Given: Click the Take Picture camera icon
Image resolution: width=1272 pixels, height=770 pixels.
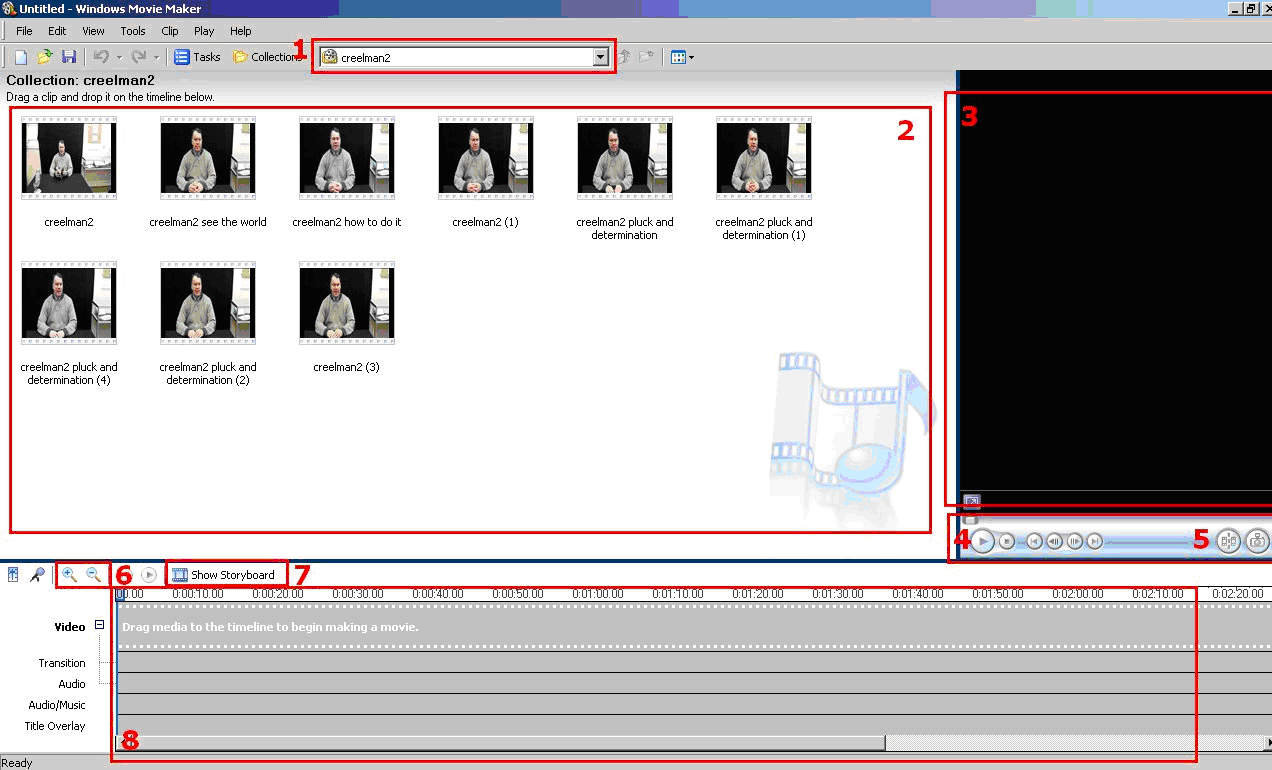Looking at the screenshot, I should click(1257, 541).
